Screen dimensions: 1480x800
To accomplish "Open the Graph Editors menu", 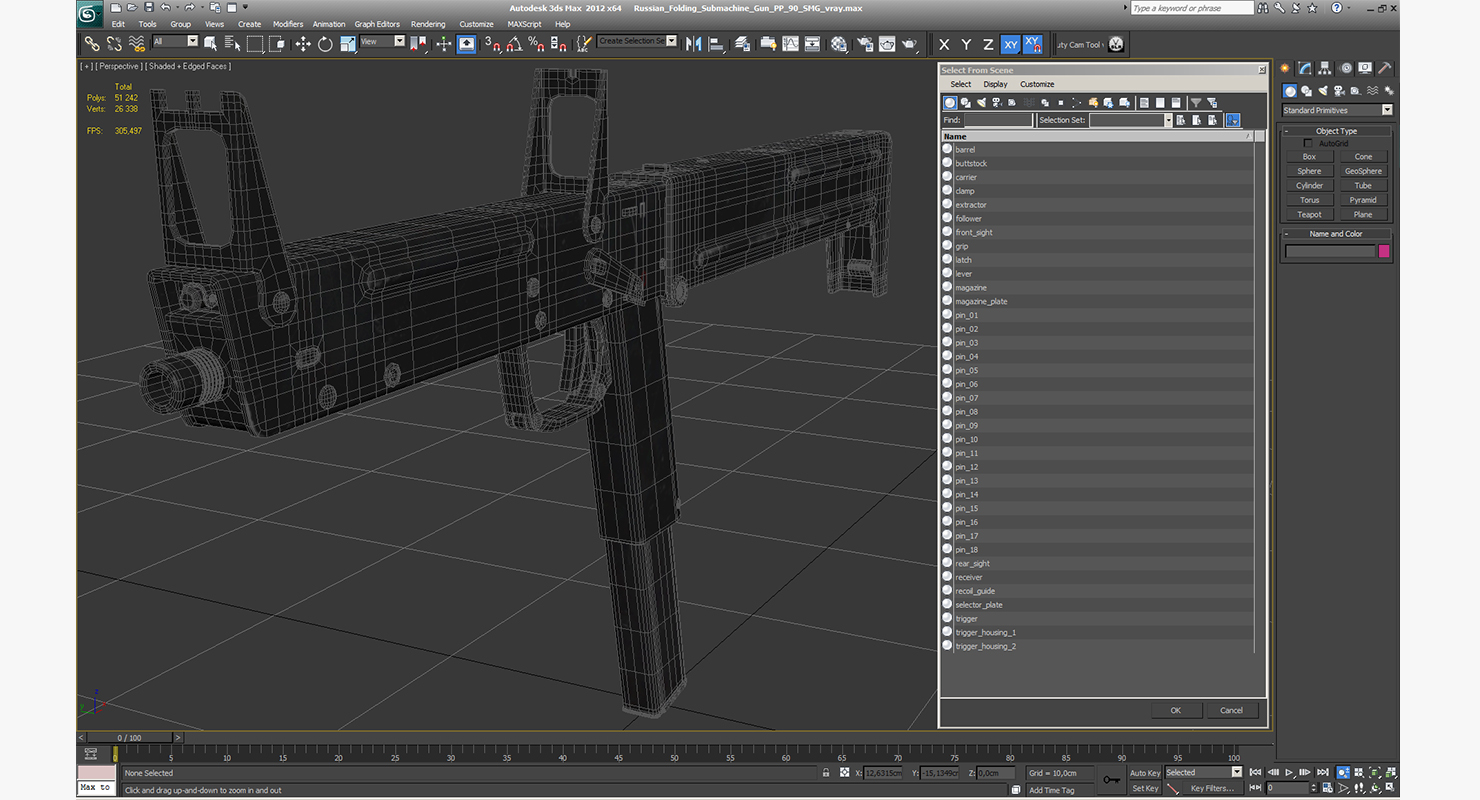I will coord(377,24).
